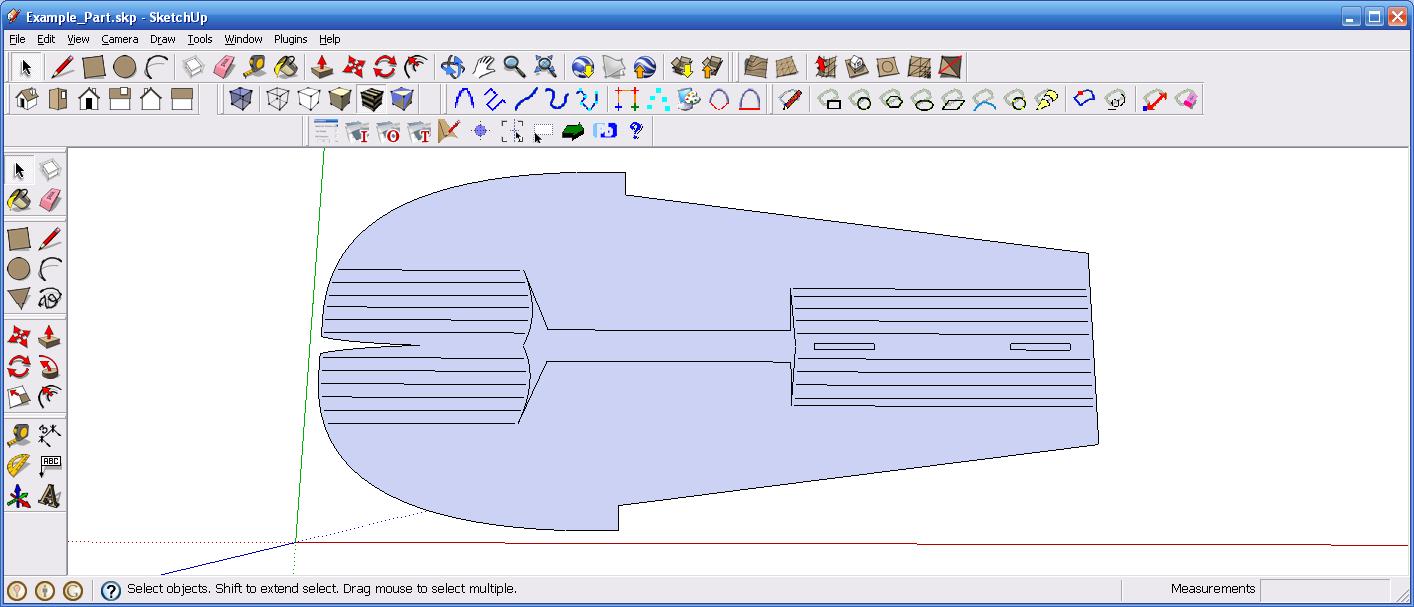Switch to Shaded With Textures style
The width and height of the screenshot is (1414, 607).
tap(371, 99)
